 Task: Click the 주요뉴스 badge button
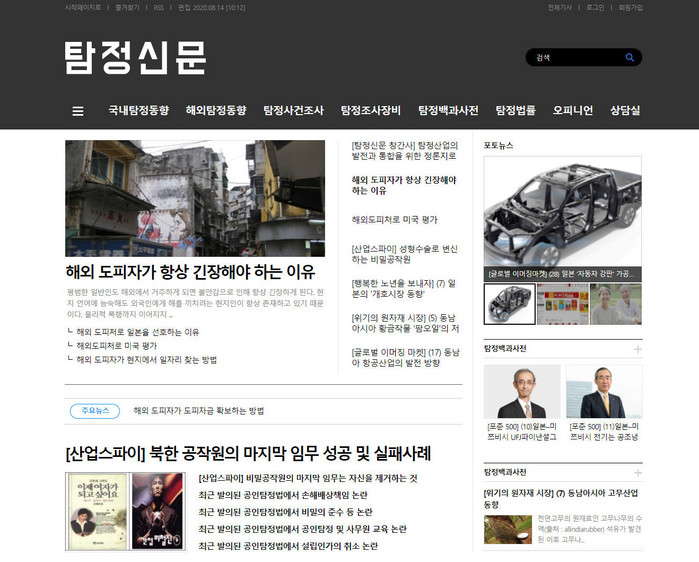coord(95,411)
